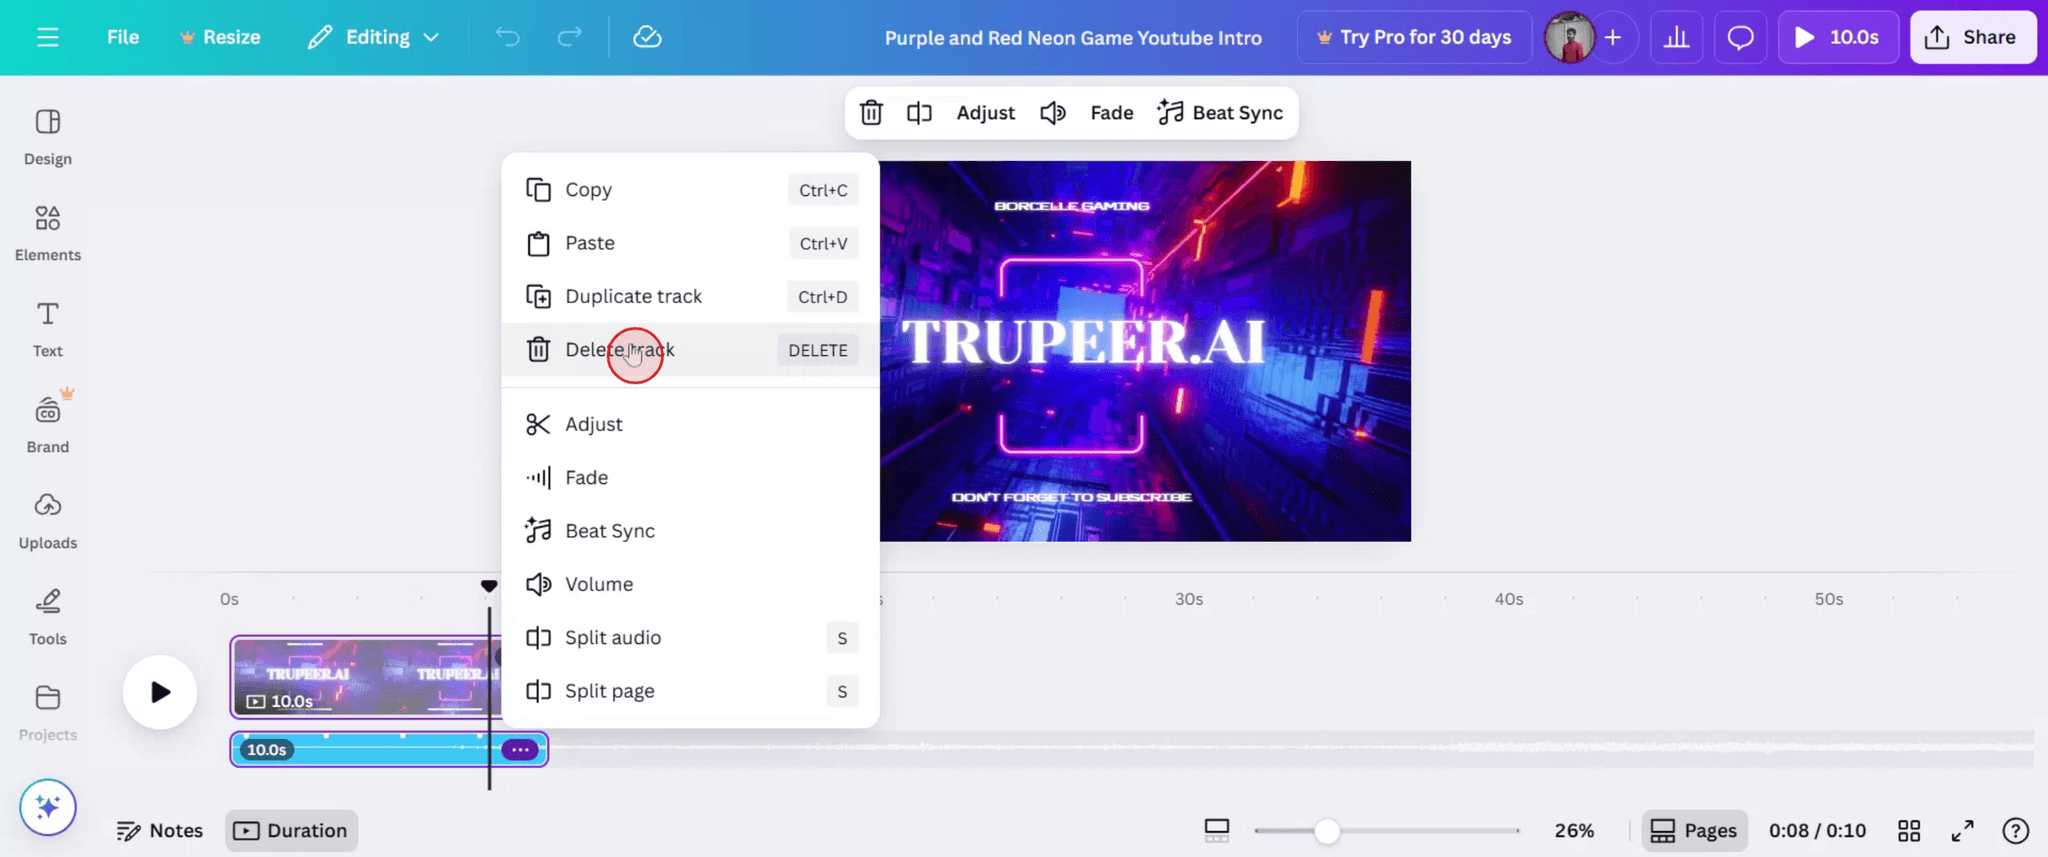Expand the Editing mode dropdown

pyautogui.click(x=374, y=37)
